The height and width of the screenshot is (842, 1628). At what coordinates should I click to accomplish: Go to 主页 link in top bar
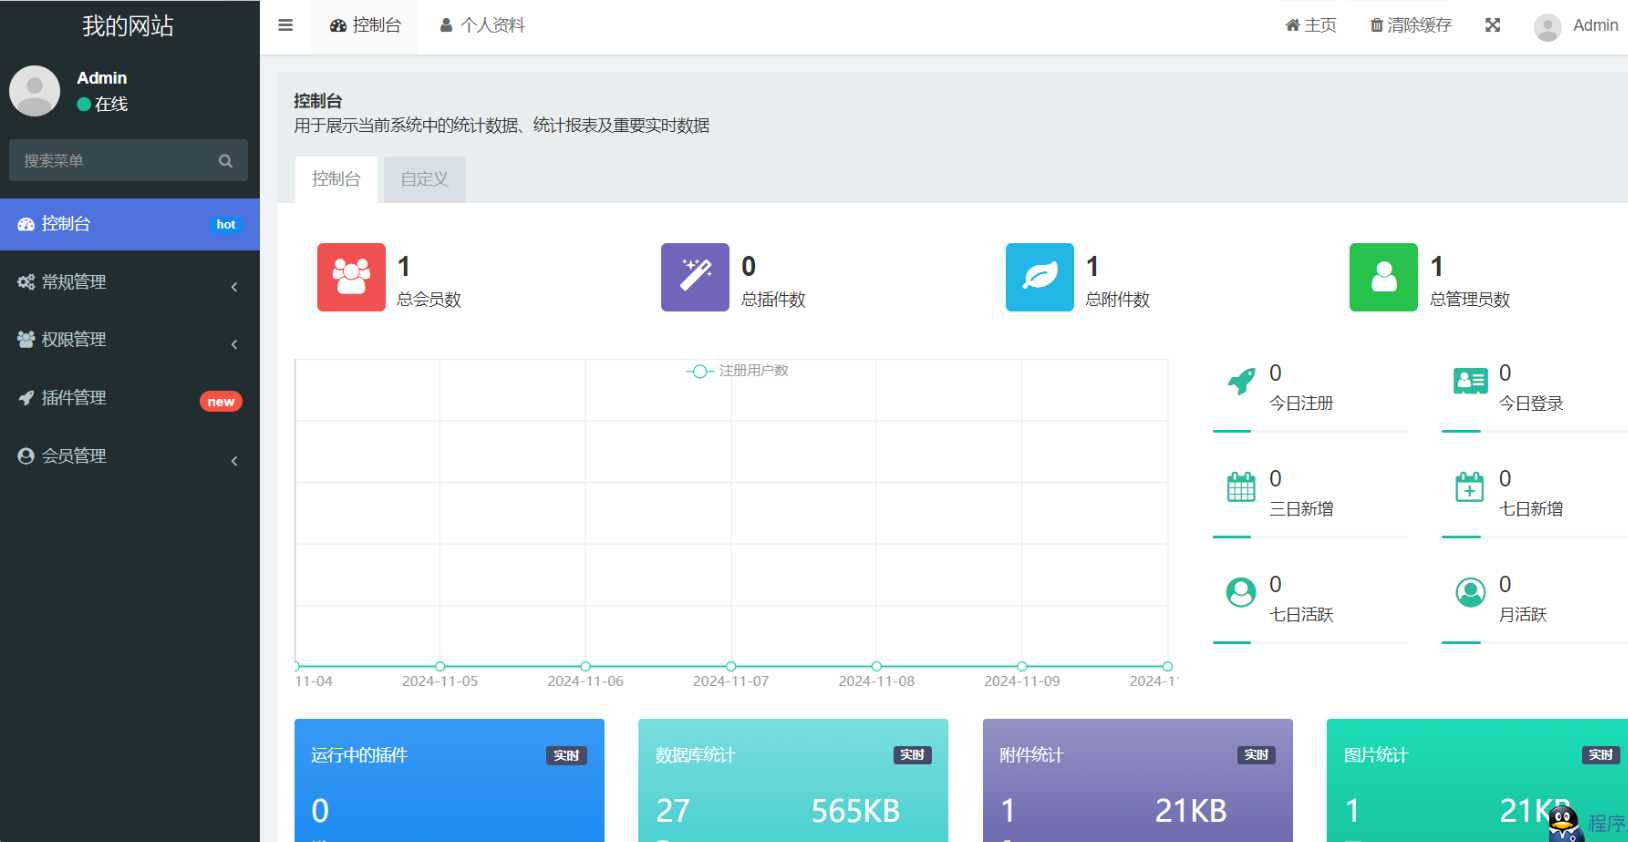tap(1310, 25)
